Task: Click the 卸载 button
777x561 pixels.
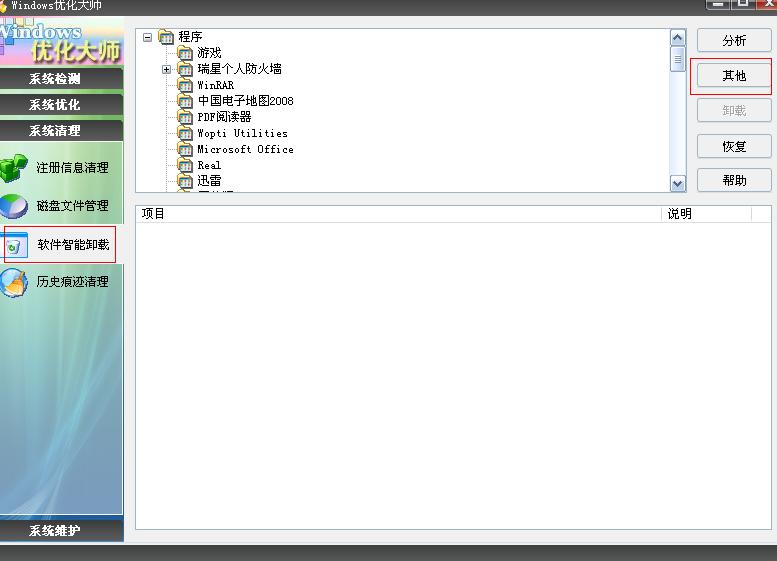Action: (734, 111)
